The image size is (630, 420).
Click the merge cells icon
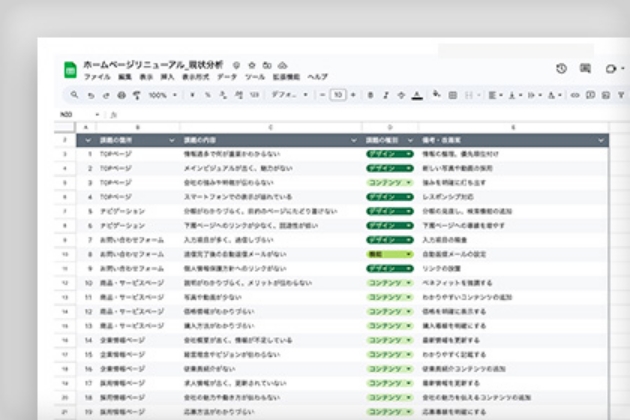tap(468, 95)
